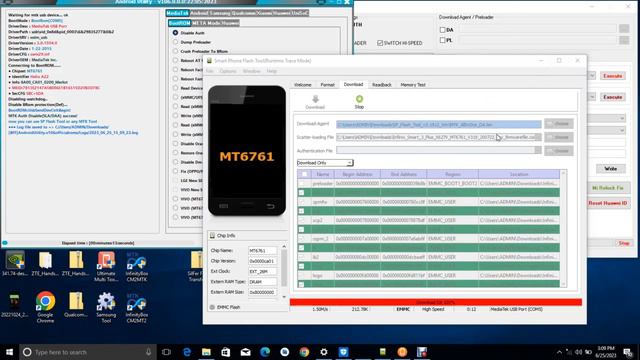The image size is (640, 360).
Task: Click the partition table scroll-down arrow
Action: pos(564,284)
